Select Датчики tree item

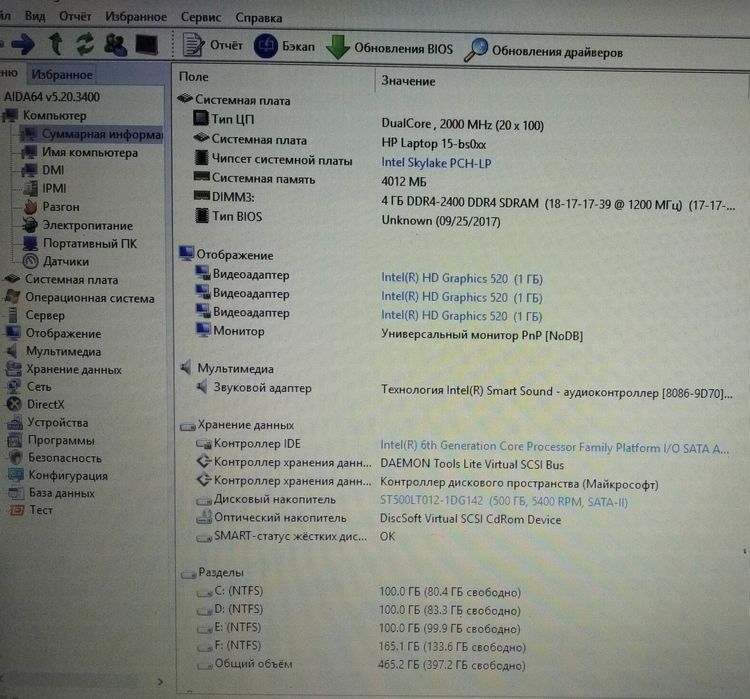56,261
